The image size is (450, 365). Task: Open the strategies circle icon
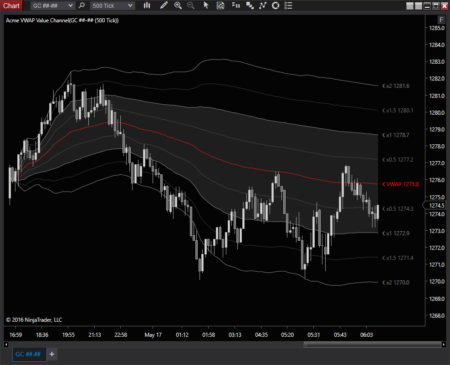pos(275,5)
